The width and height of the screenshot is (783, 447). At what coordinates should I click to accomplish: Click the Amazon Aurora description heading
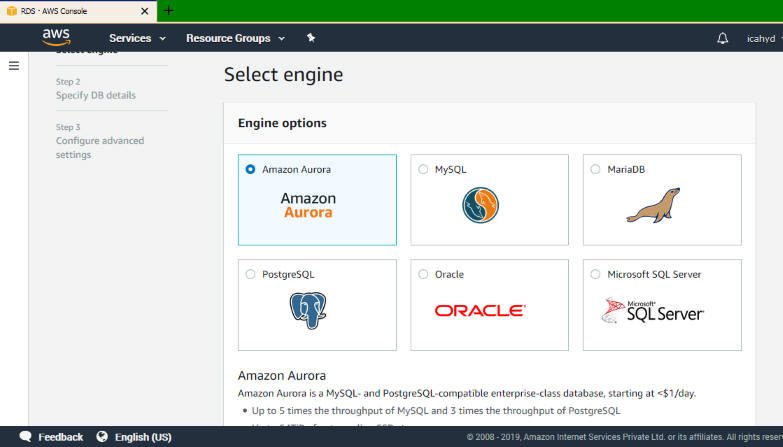click(282, 376)
